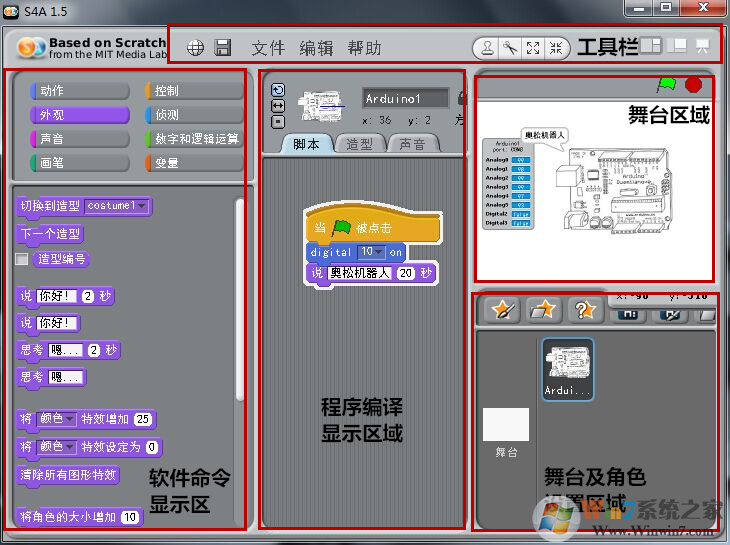Click the save project floppy icon
This screenshot has height=545, width=730.
223,47
